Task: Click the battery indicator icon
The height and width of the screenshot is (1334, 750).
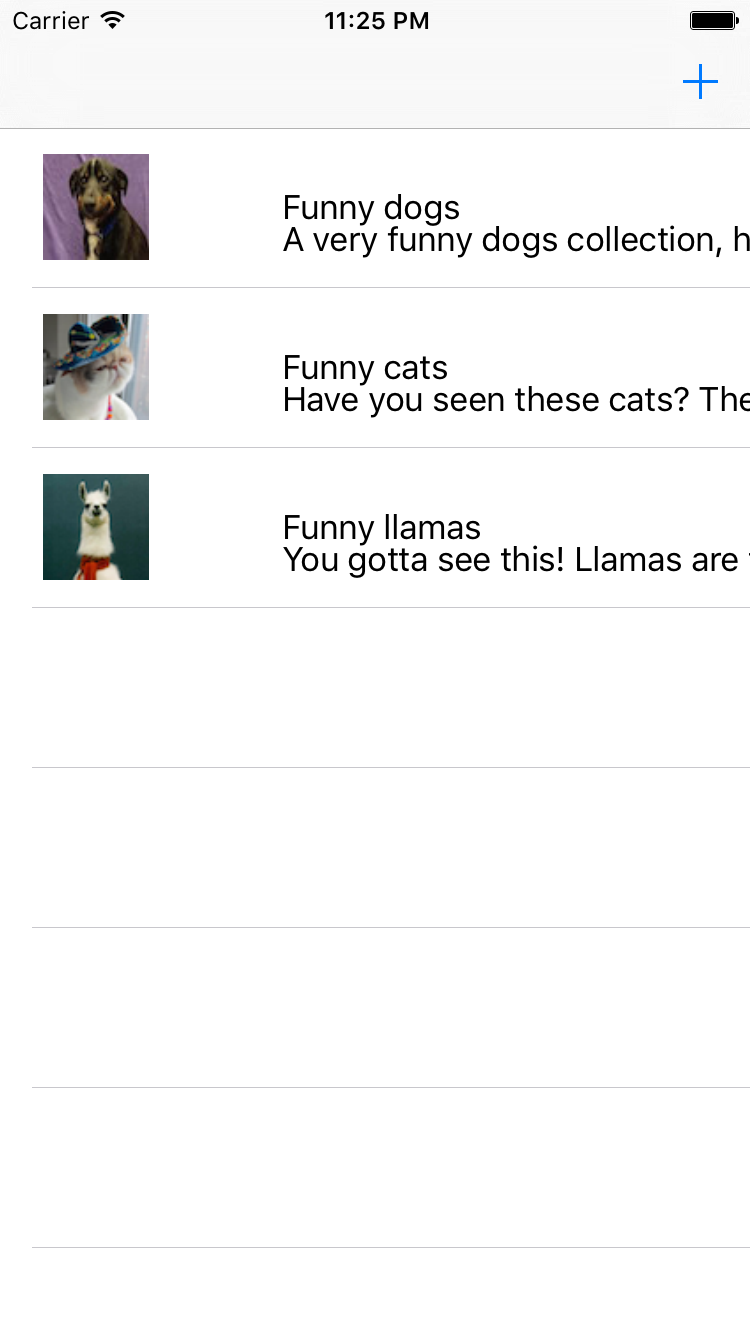Action: [713, 21]
